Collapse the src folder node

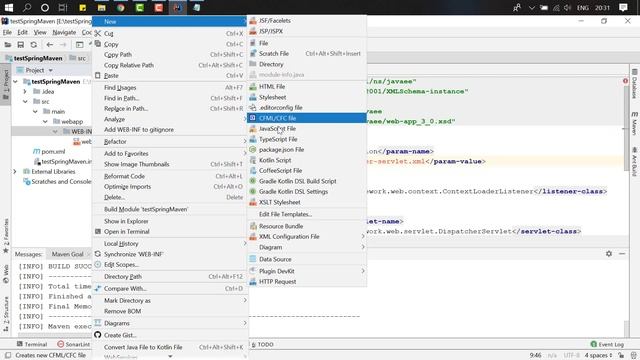[25, 101]
